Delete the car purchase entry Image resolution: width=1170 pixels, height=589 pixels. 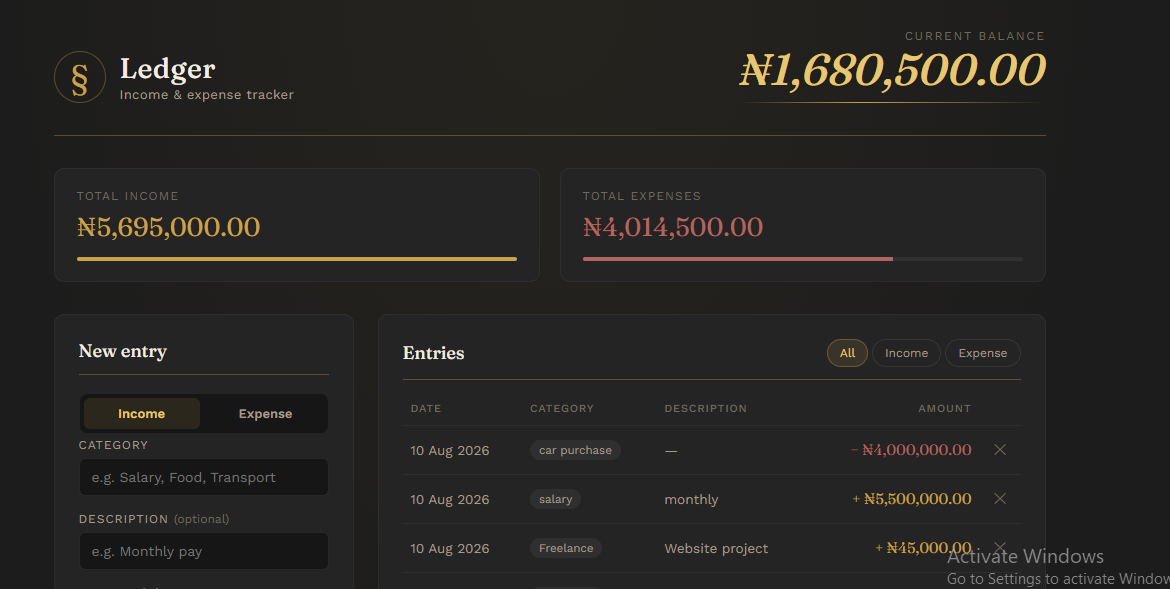(x=1000, y=449)
